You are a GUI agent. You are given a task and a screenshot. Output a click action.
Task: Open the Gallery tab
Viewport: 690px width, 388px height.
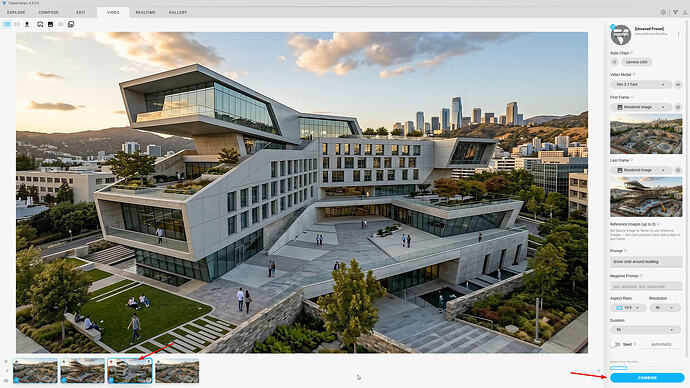click(178, 12)
